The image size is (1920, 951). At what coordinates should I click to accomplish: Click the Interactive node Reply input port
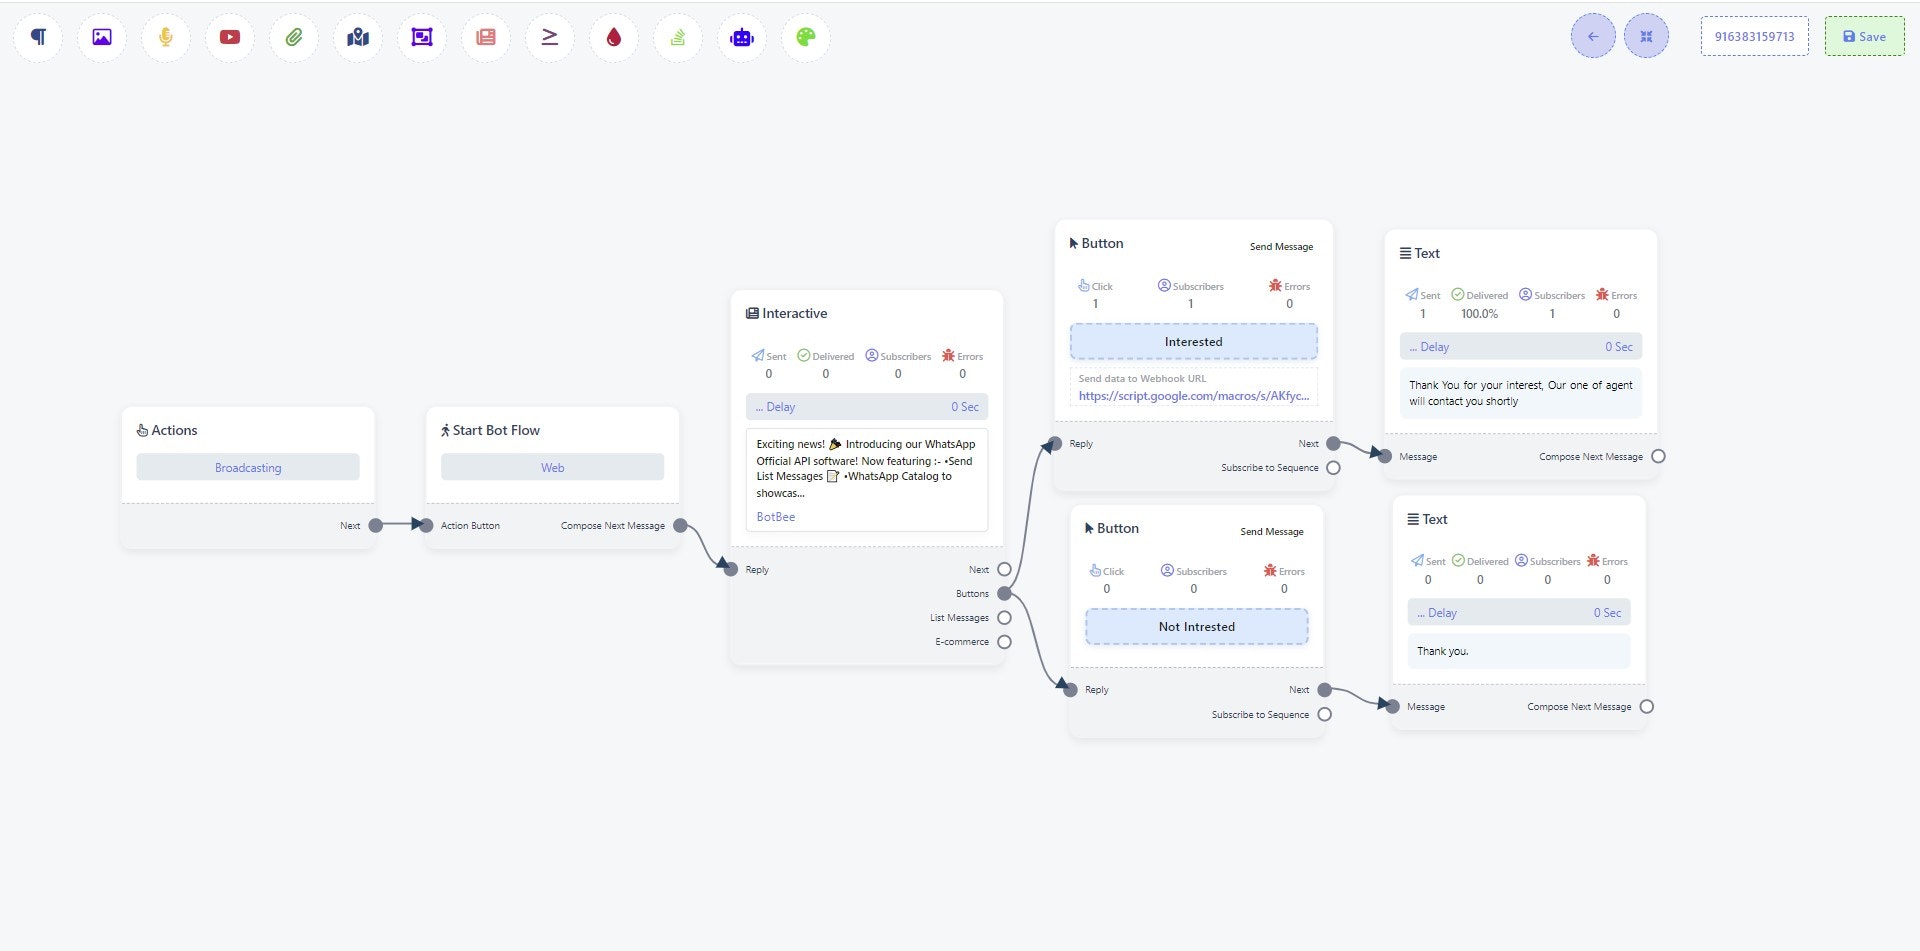732,569
